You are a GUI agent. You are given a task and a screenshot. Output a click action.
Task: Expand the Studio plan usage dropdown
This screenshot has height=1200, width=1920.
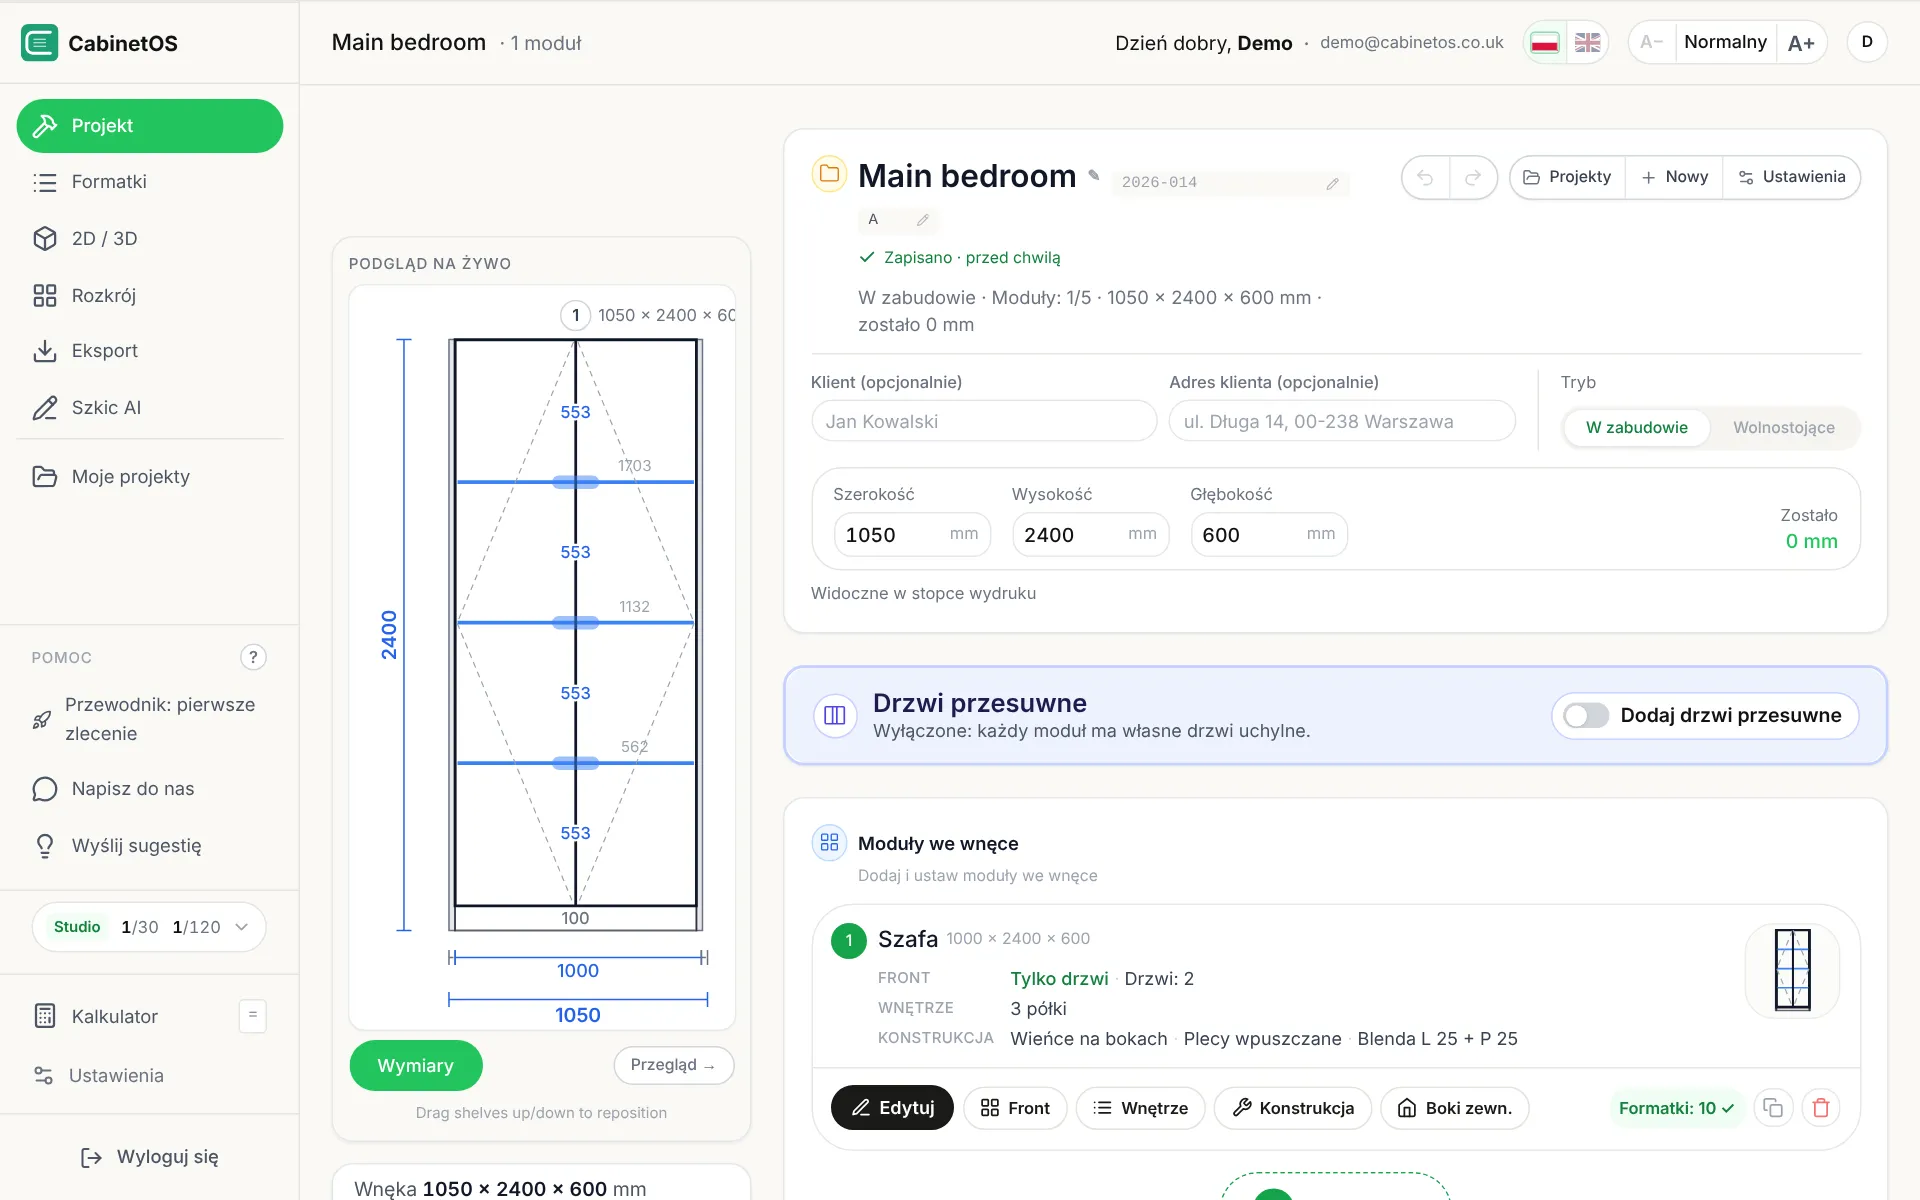(x=149, y=927)
